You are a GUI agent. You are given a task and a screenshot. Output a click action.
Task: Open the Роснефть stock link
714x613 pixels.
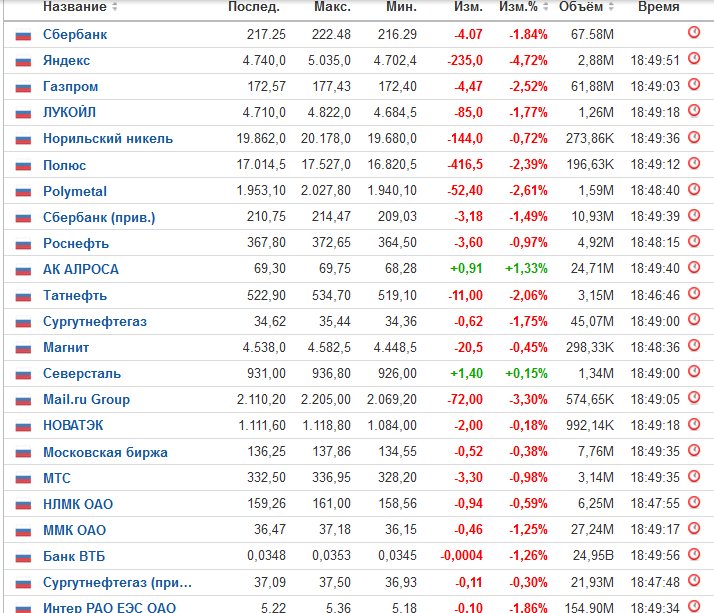pos(76,244)
